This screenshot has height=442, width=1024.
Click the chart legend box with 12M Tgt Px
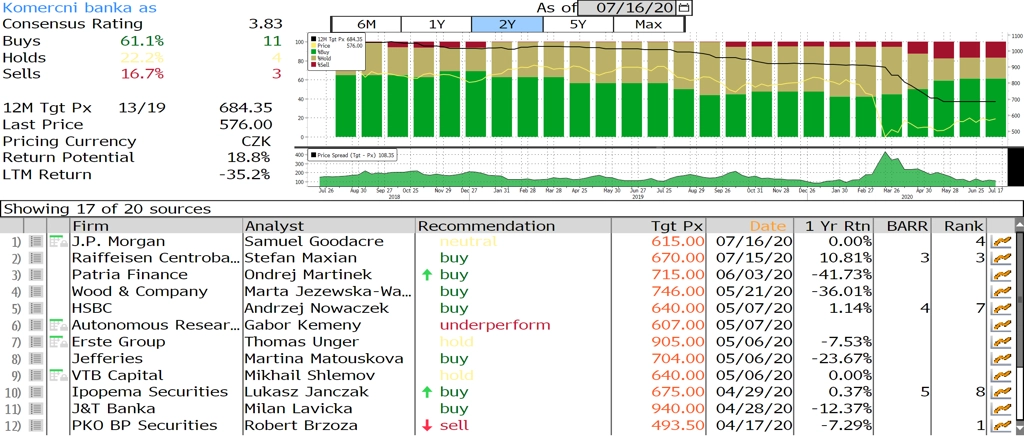pyautogui.click(x=337, y=52)
